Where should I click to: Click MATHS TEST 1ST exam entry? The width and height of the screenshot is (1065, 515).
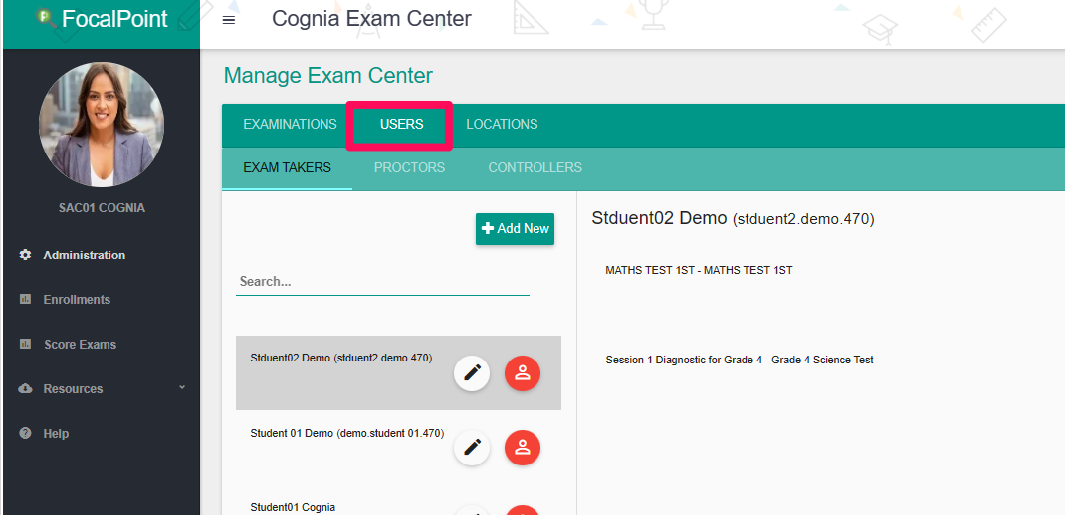(699, 270)
